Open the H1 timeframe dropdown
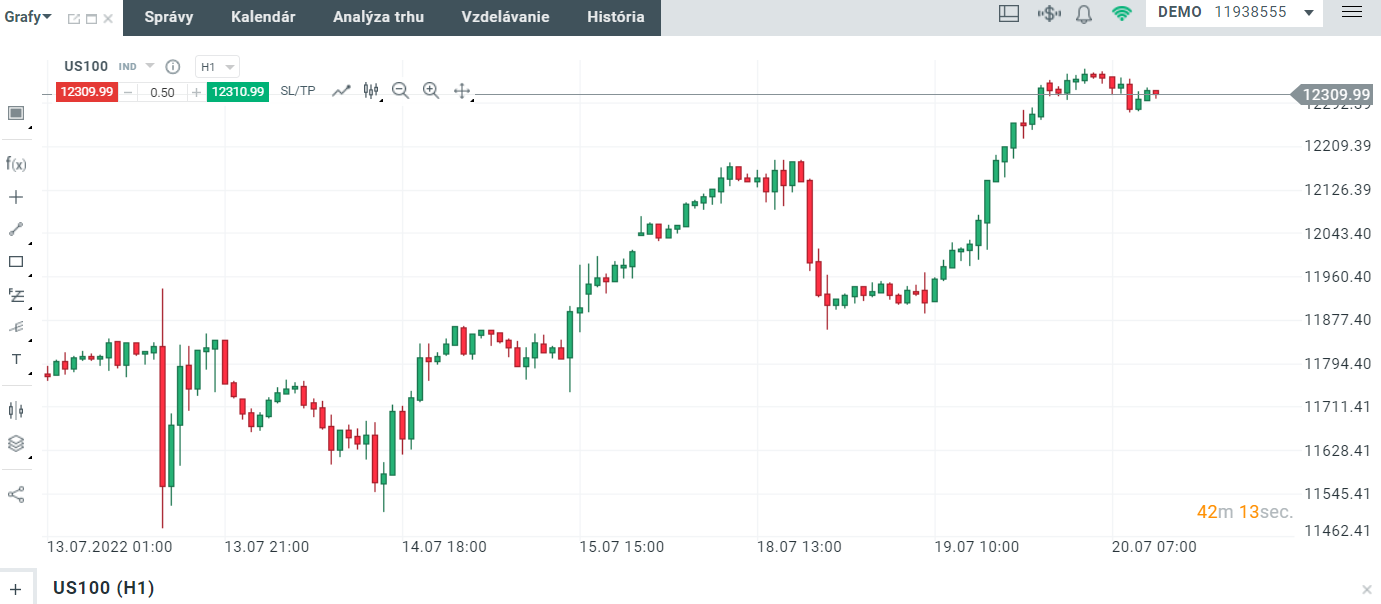The height and width of the screenshot is (604, 1381). tap(217, 66)
